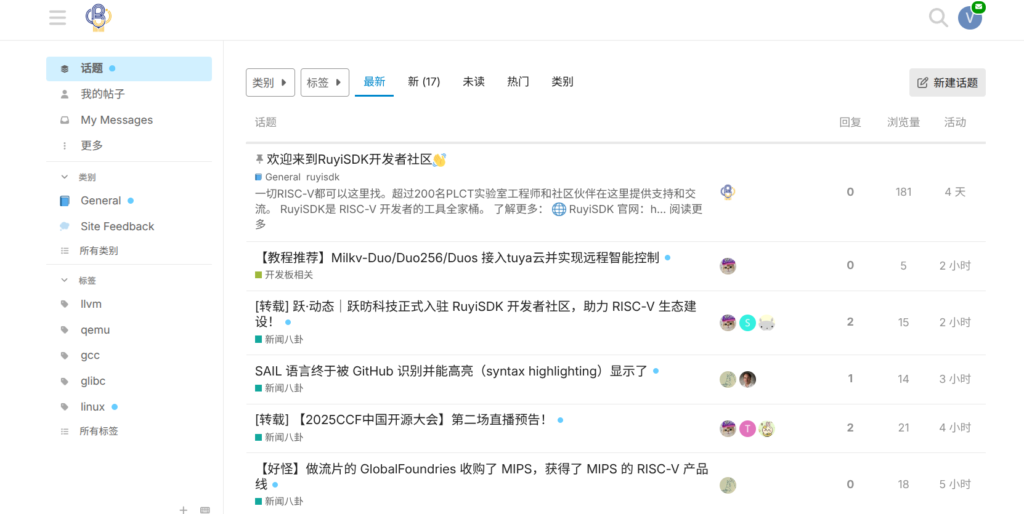Image resolution: width=1024 pixels, height=514 pixels.
Task: Open the 标签 filter dropdown
Action: tap(324, 83)
